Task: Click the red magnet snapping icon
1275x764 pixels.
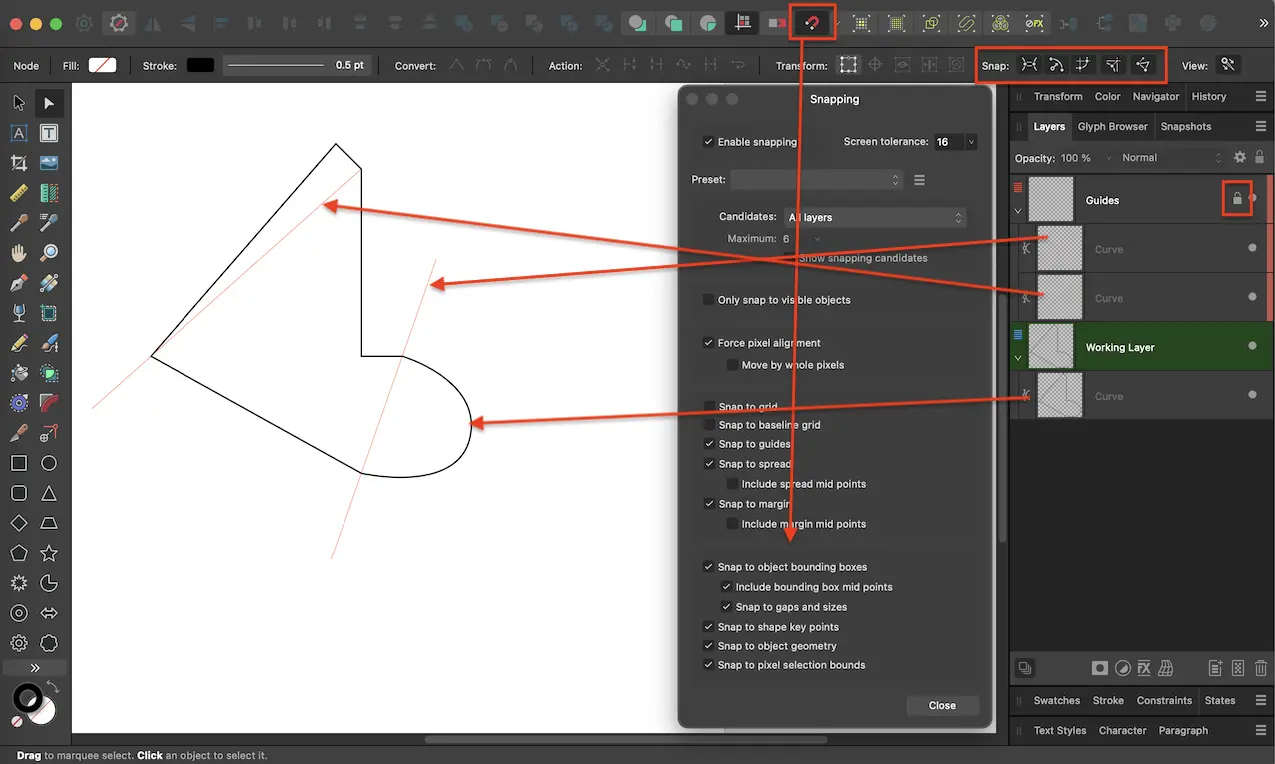Action: point(812,23)
